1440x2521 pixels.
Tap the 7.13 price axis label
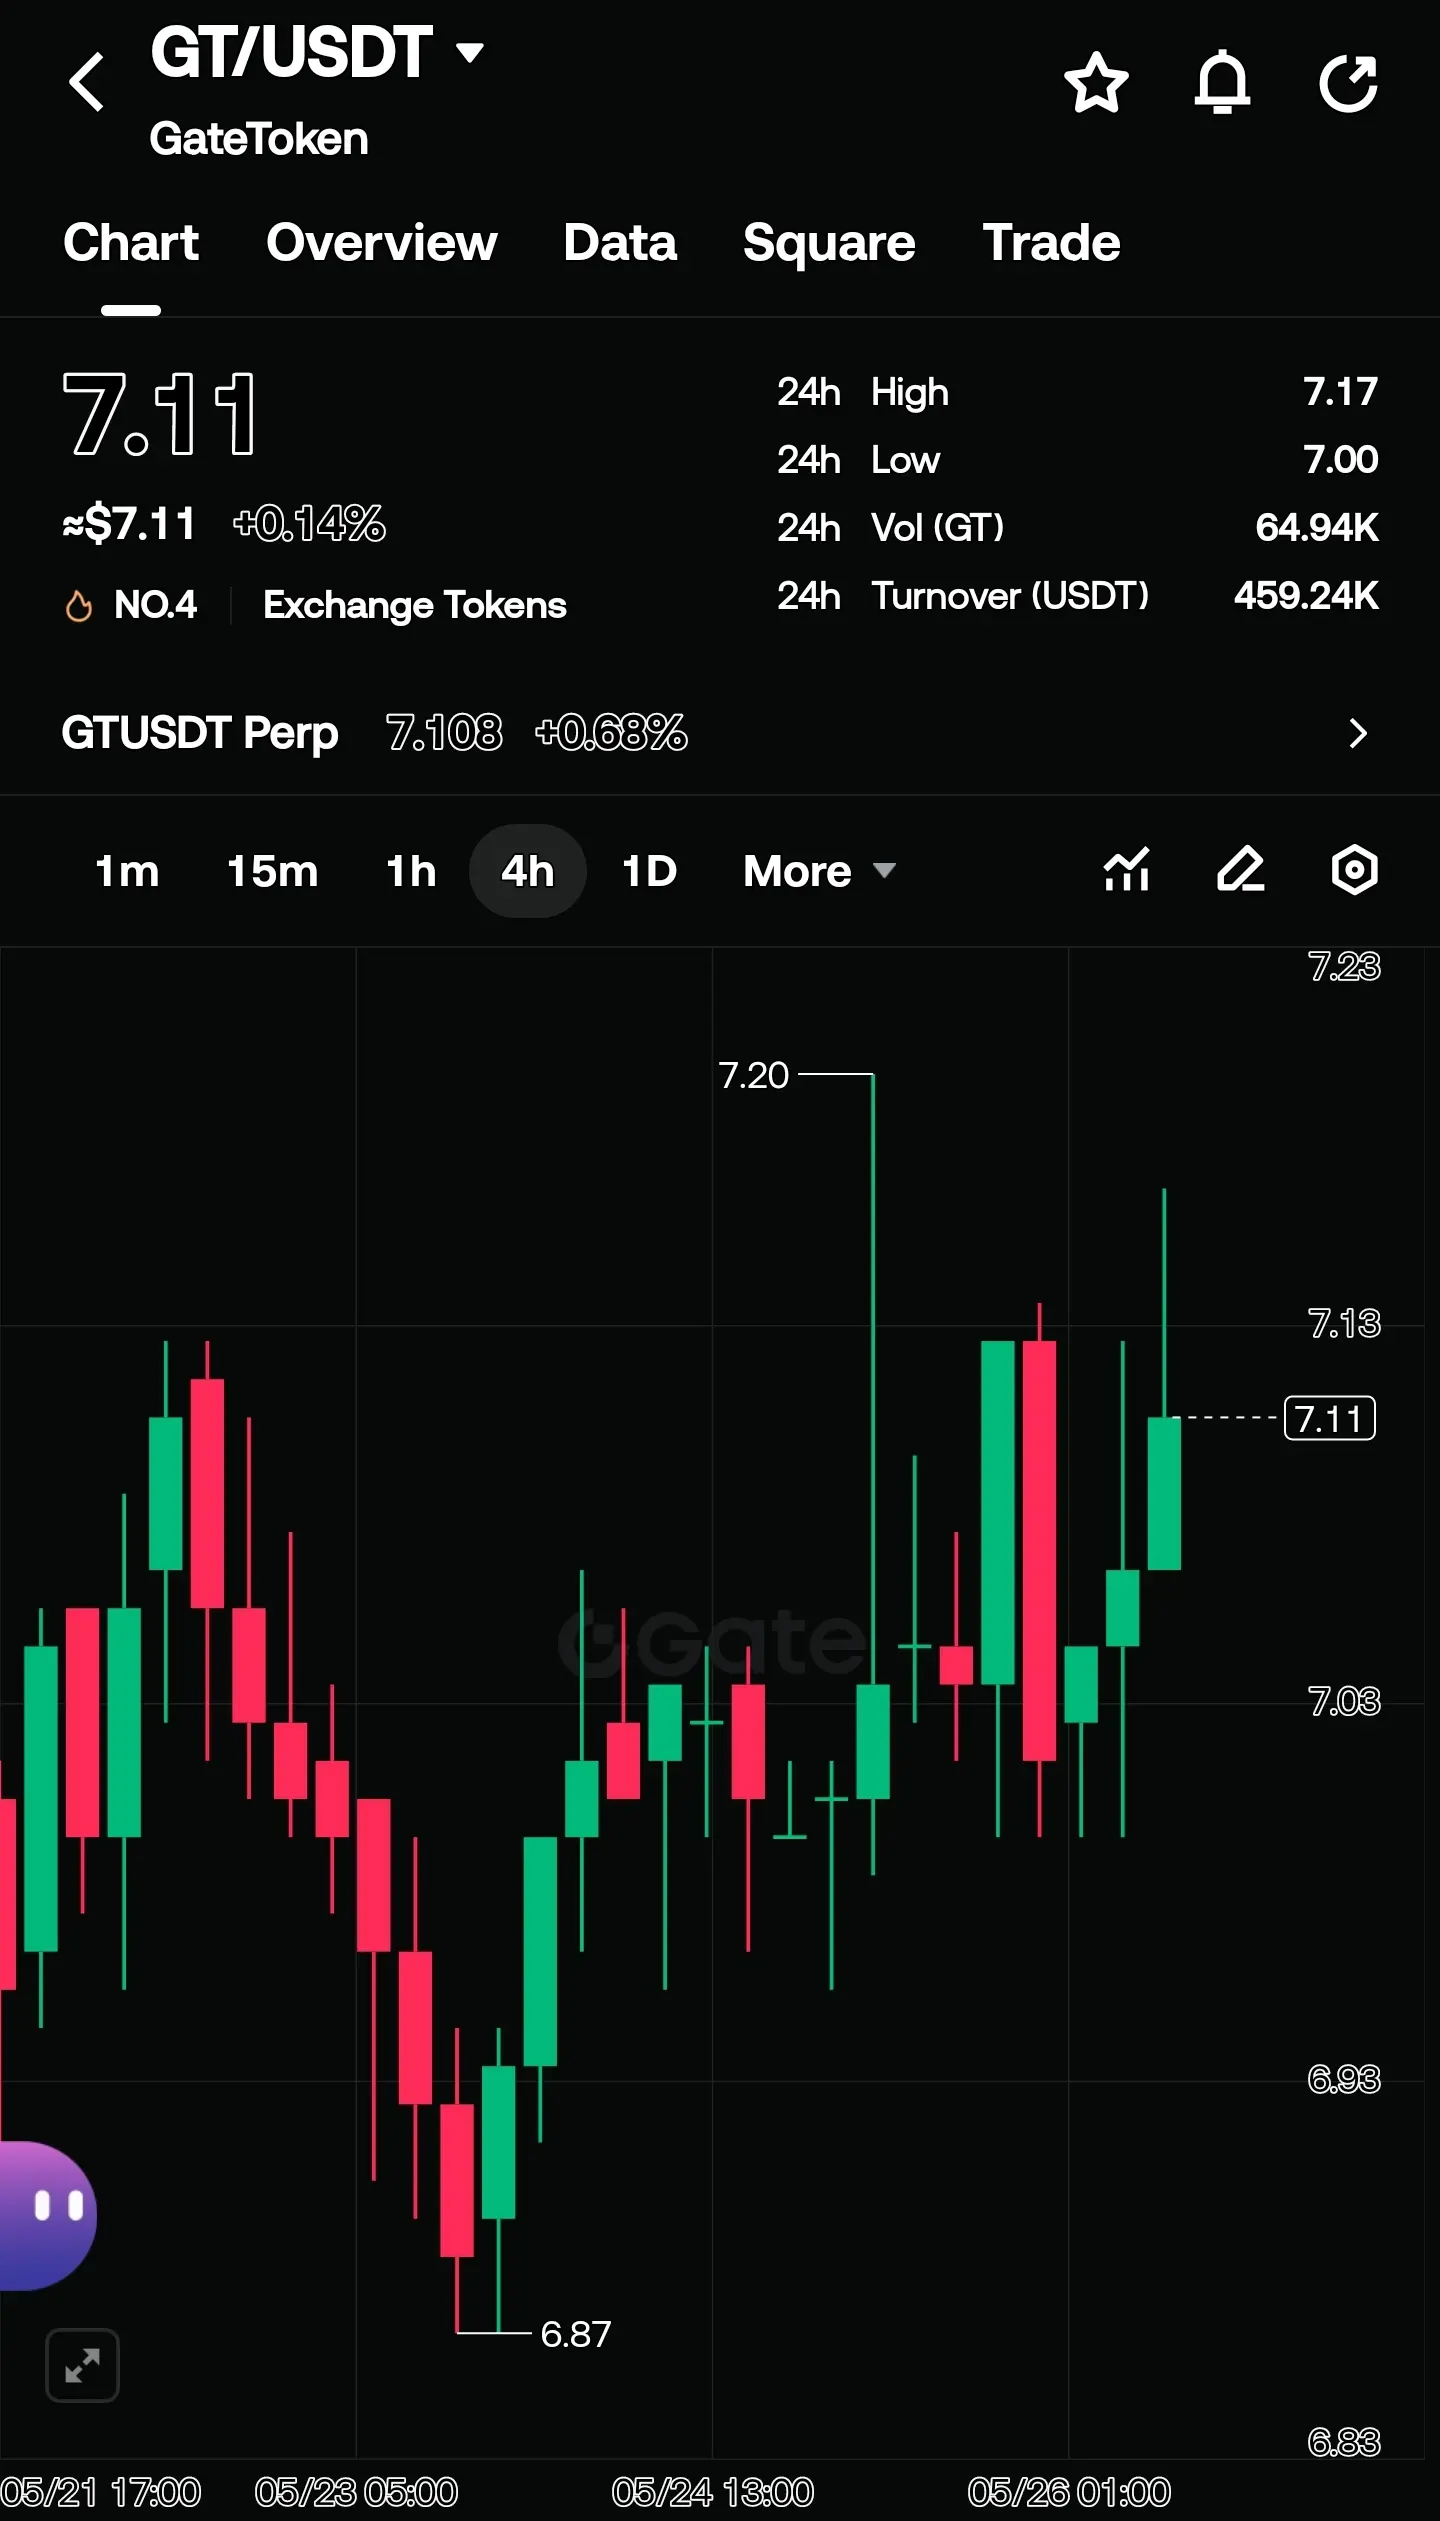click(1344, 1324)
